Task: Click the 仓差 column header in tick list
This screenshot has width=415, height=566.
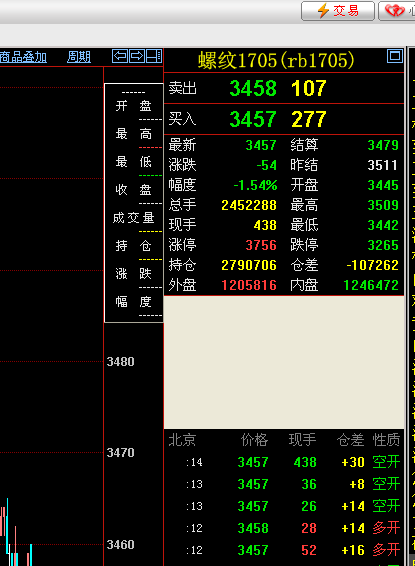Action: point(350,440)
